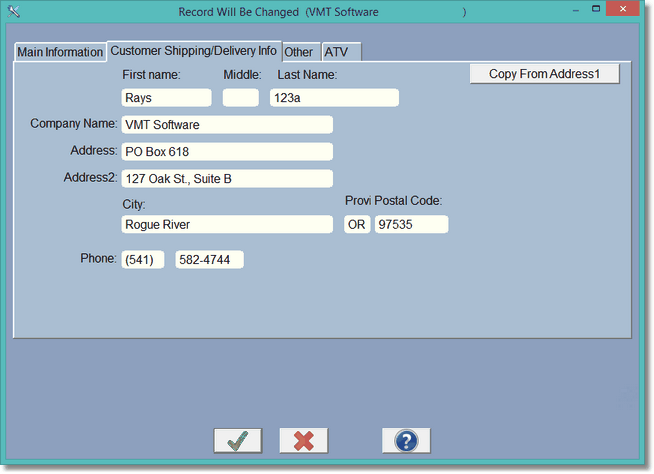Click the City field containing Rogue River
The height and width of the screenshot is (474, 654).
click(x=227, y=224)
